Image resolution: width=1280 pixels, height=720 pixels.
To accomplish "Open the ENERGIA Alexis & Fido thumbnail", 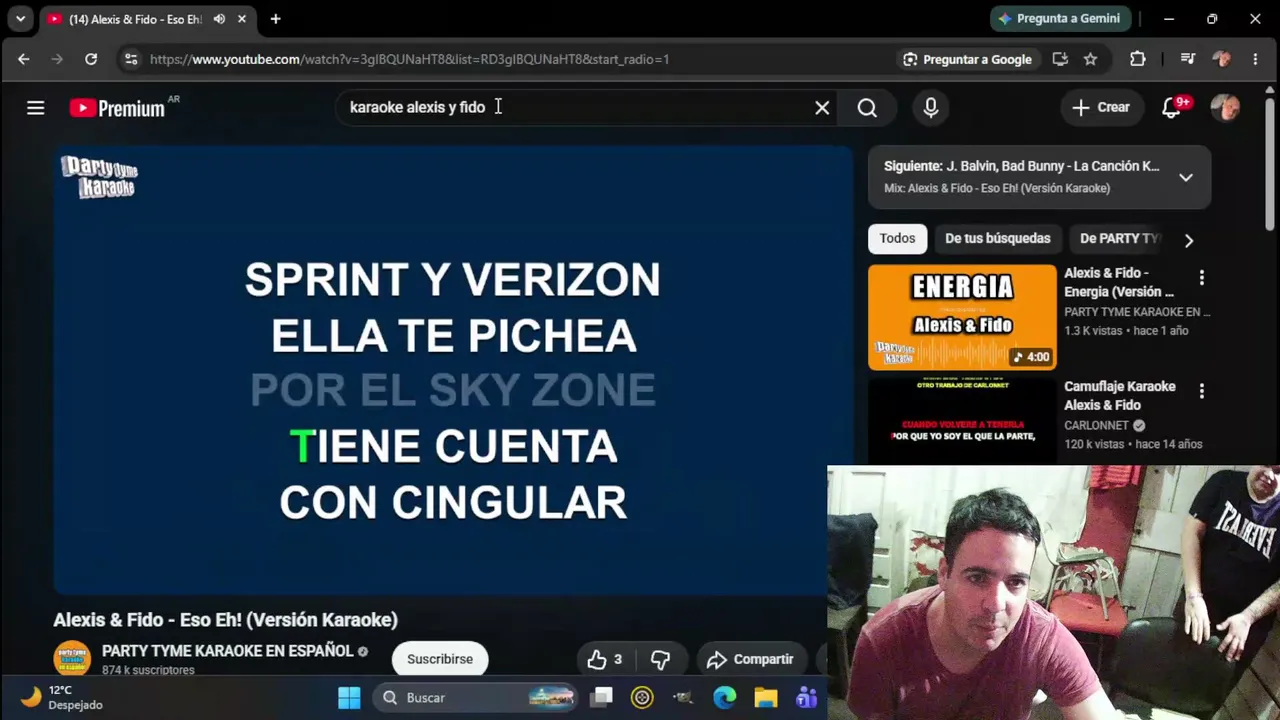I will [962, 317].
